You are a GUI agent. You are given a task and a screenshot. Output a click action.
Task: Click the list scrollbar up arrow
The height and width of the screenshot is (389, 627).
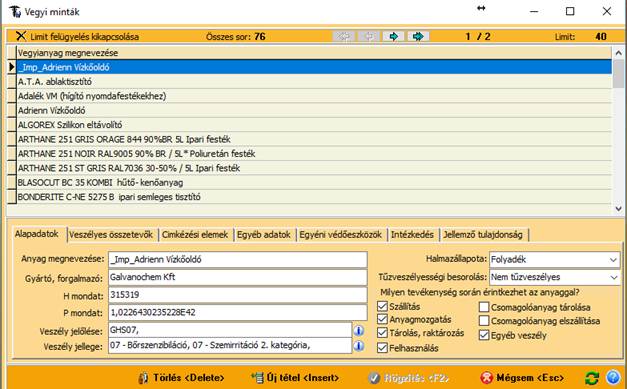618,52
